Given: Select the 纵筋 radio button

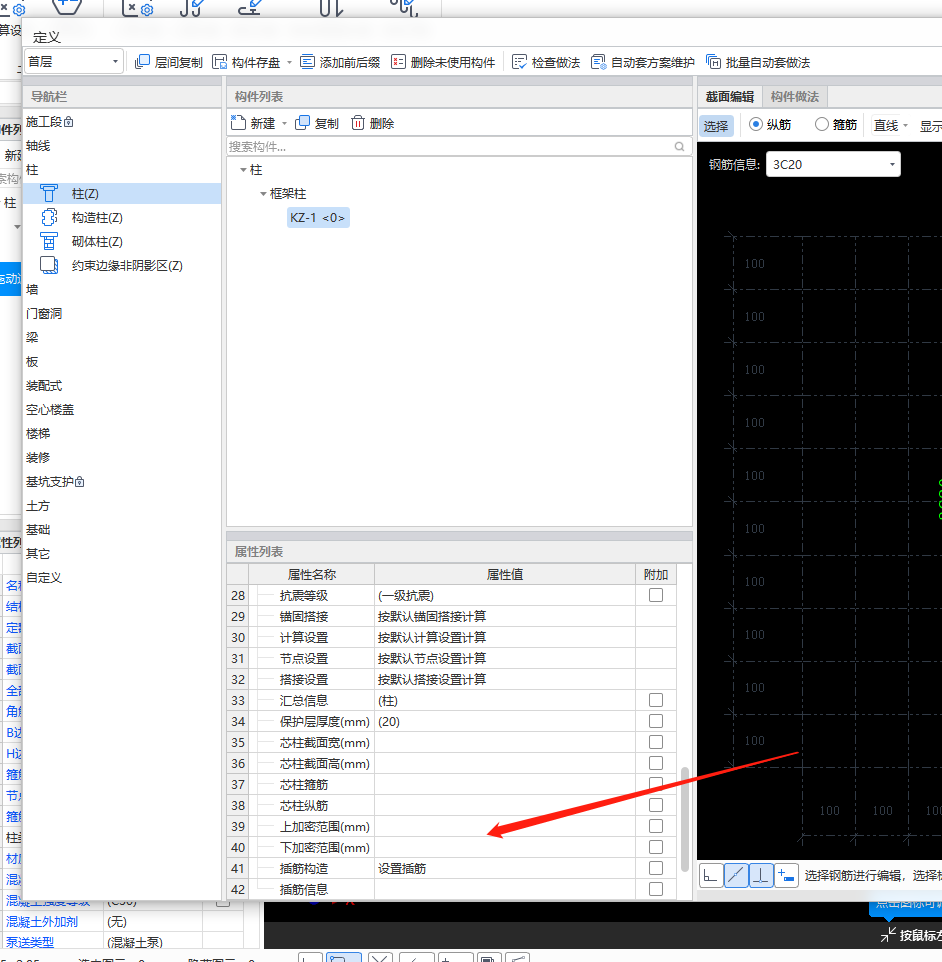Looking at the screenshot, I should pyautogui.click(x=756, y=124).
